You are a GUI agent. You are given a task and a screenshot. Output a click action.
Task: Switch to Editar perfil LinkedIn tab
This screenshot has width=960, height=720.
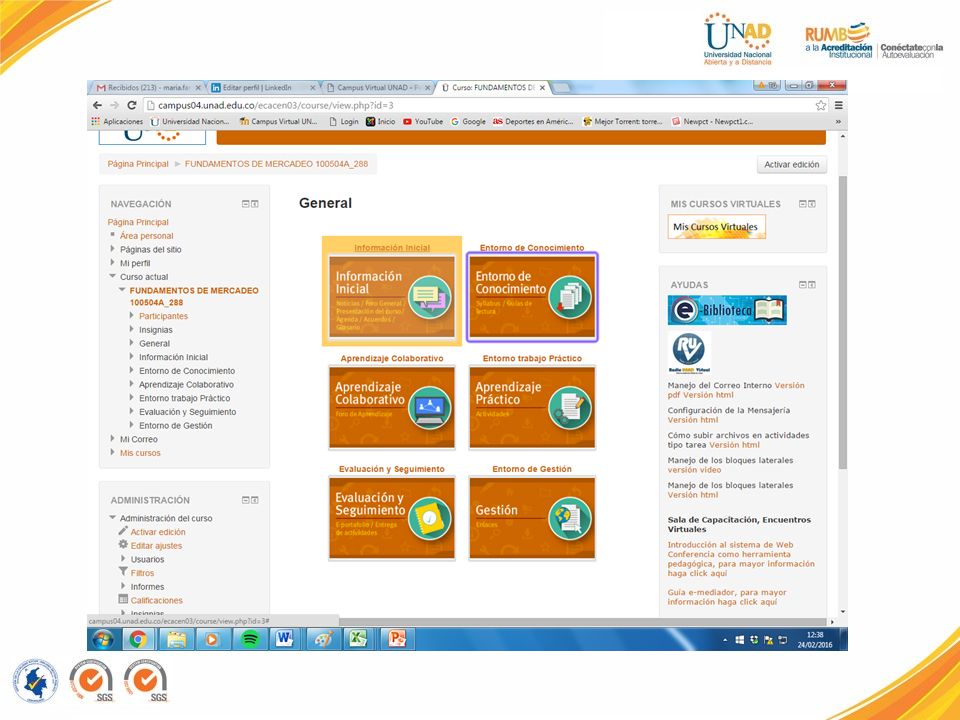point(263,88)
